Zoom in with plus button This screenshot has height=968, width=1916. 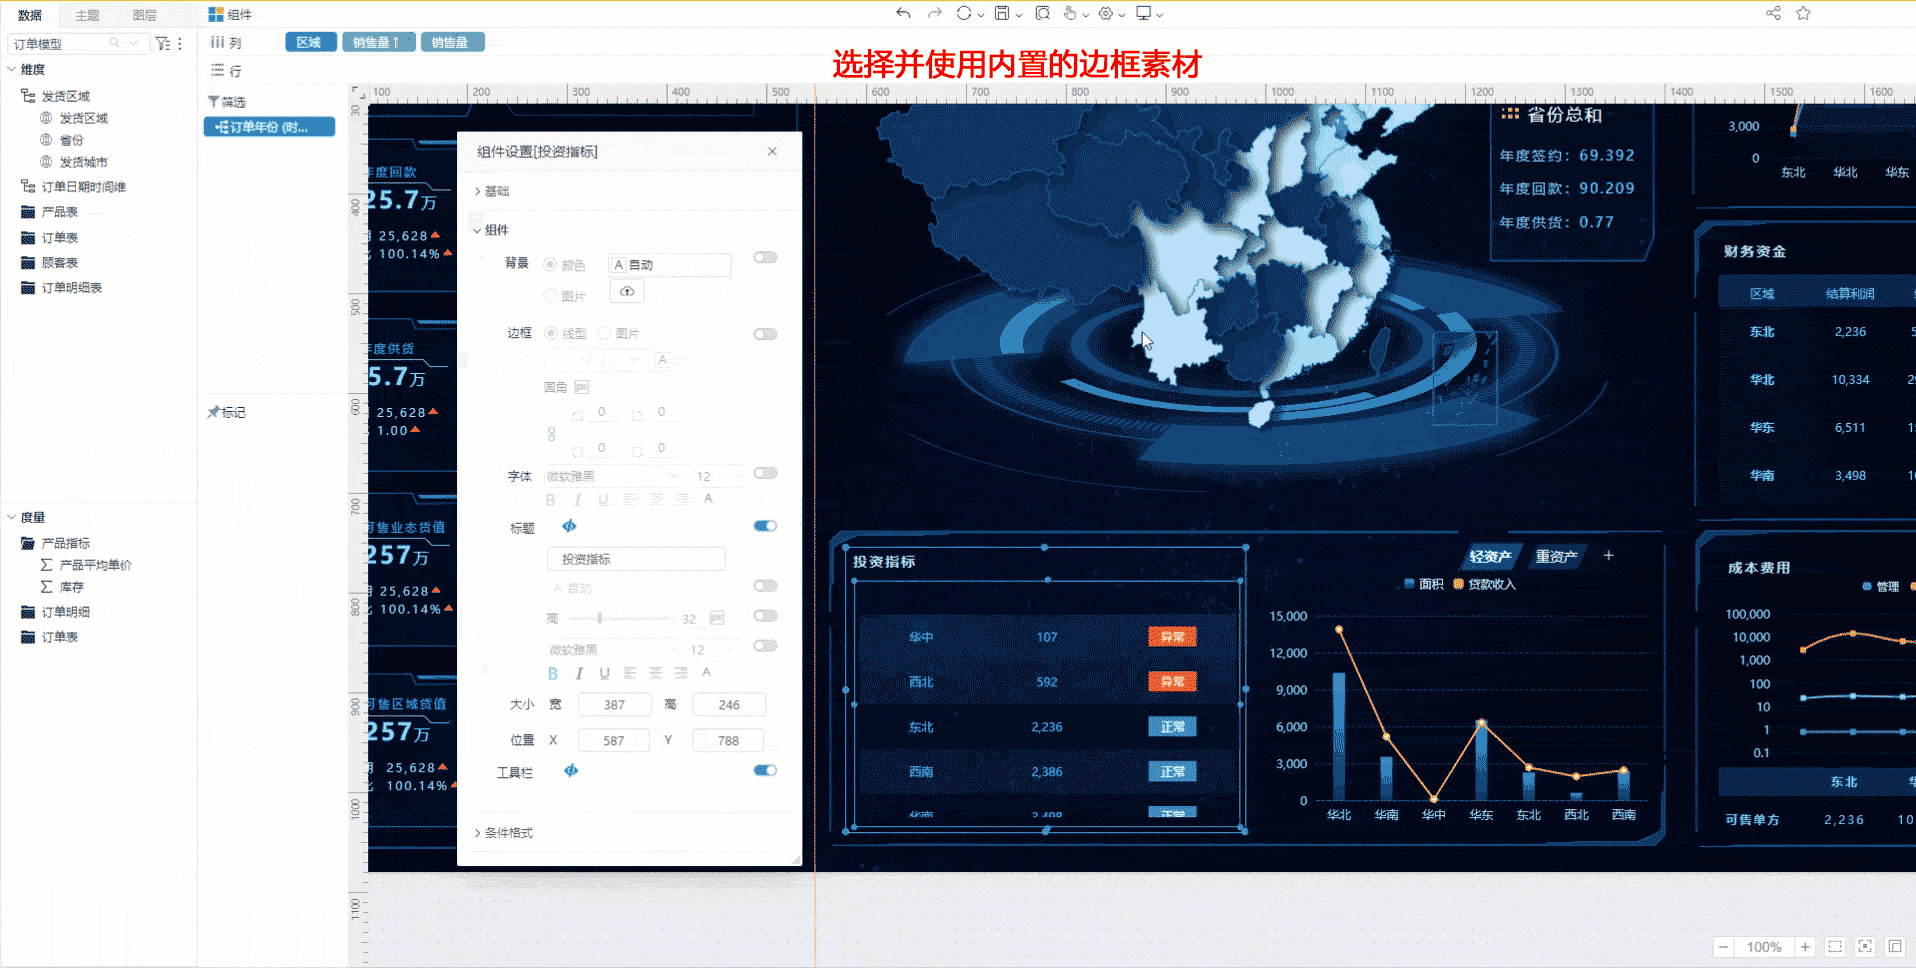pos(1805,947)
